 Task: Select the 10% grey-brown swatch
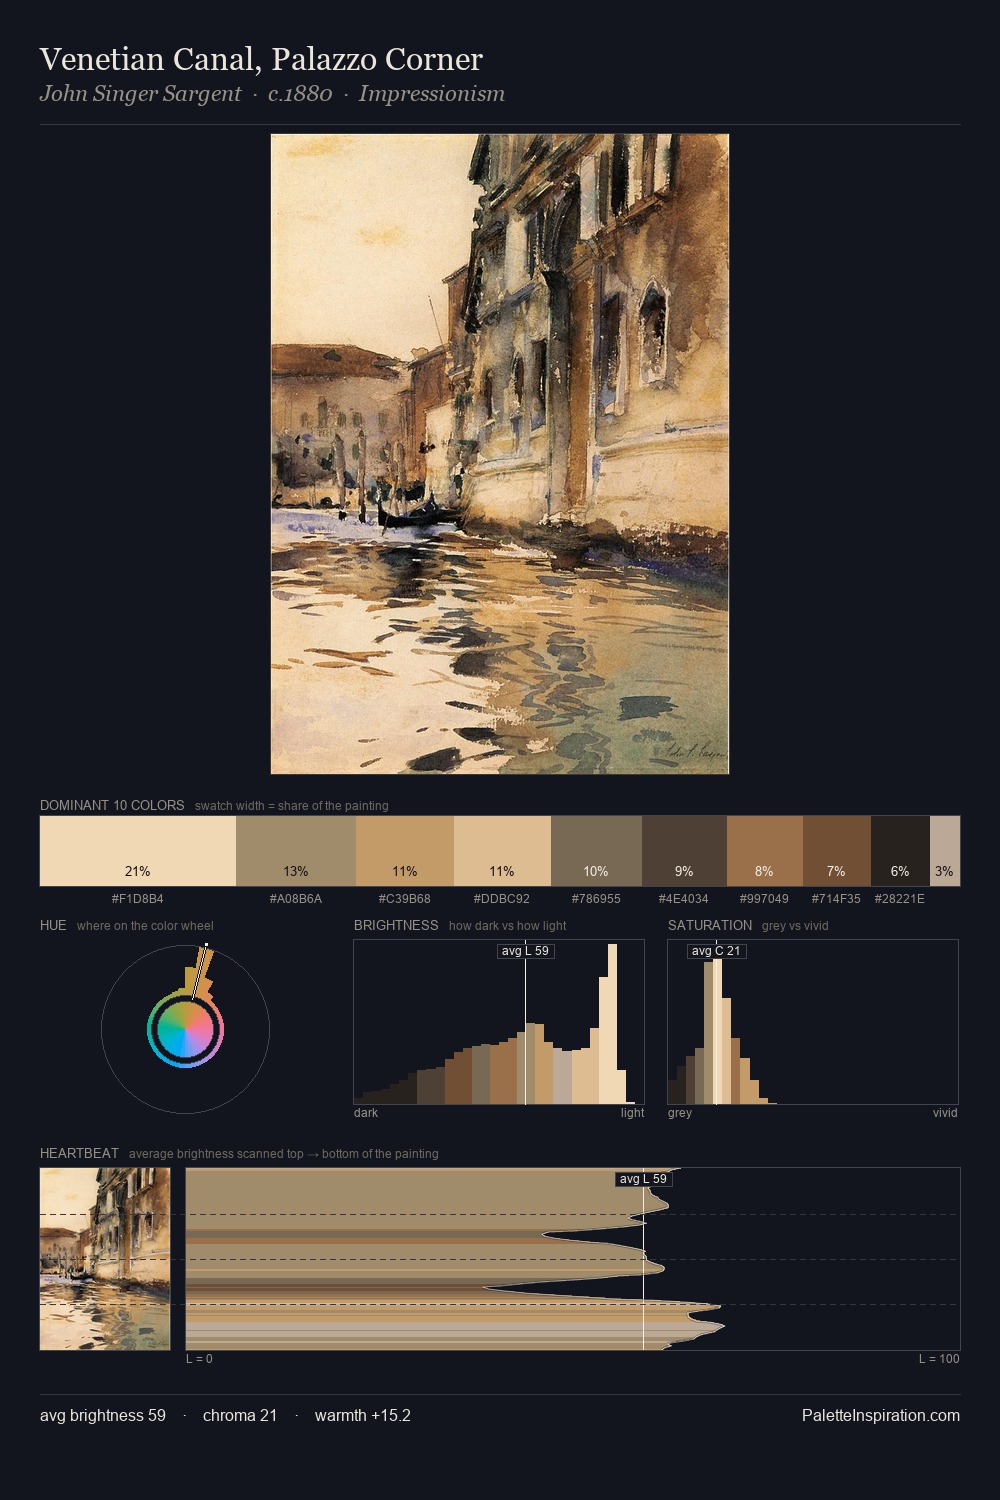point(596,851)
